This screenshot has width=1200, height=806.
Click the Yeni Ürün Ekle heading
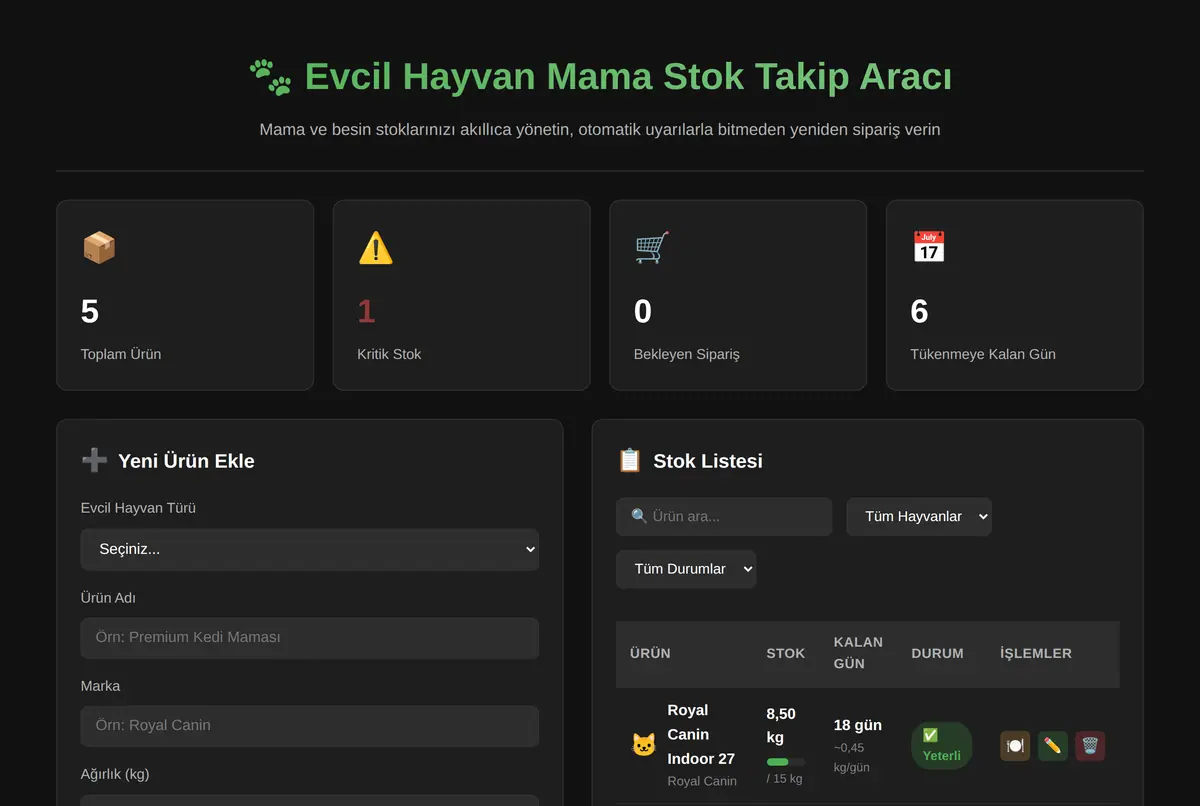click(x=186, y=461)
